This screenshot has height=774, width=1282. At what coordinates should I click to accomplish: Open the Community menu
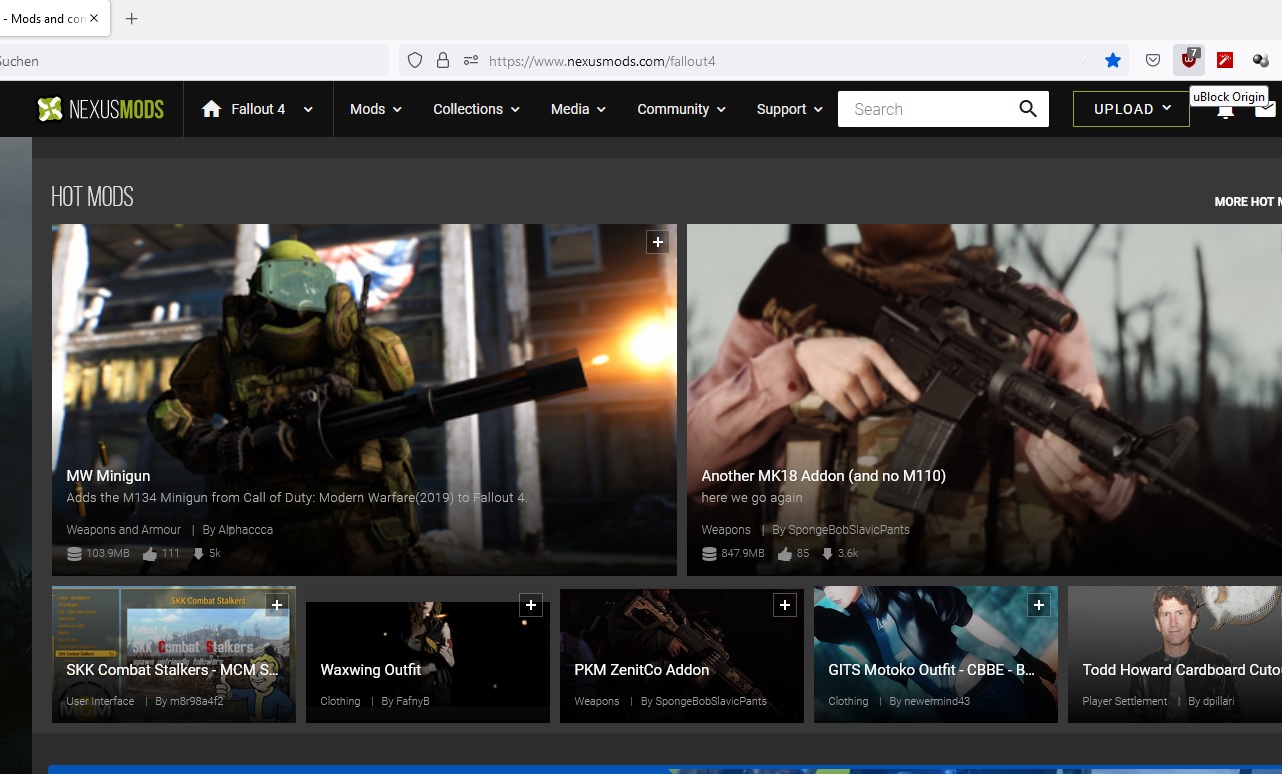click(x=680, y=109)
